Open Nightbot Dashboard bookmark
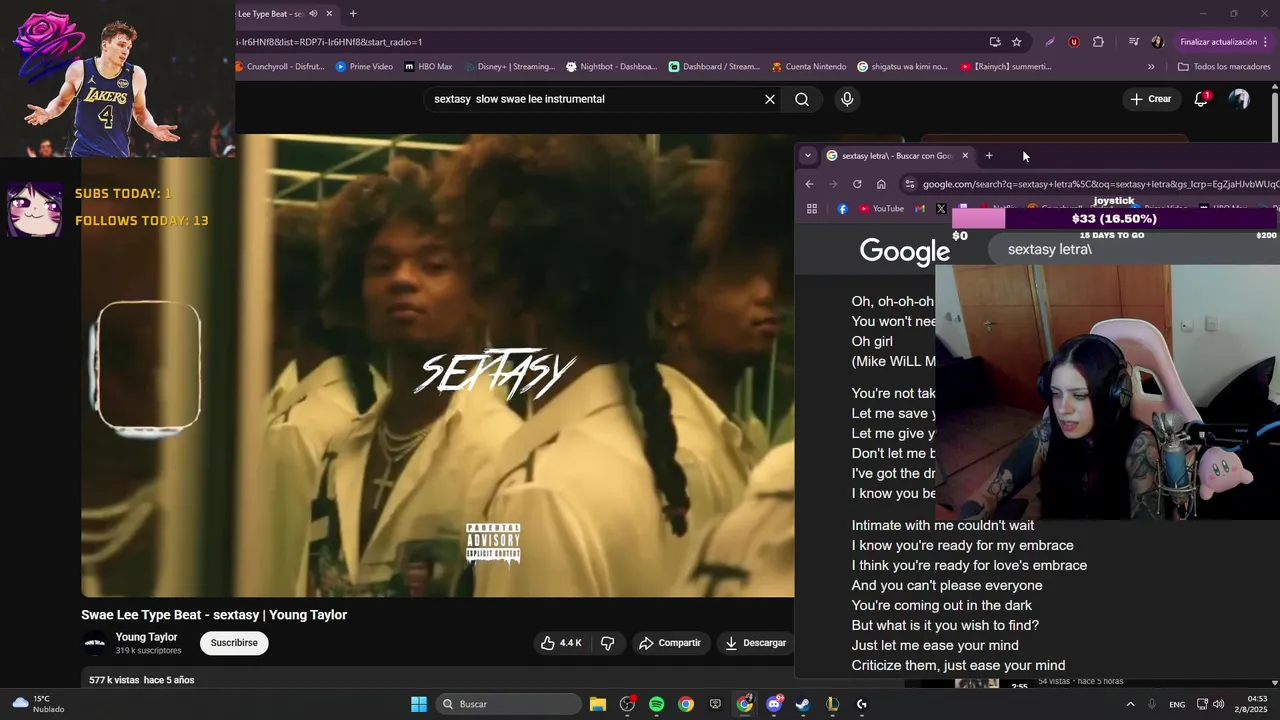This screenshot has width=1280, height=720. (612, 67)
